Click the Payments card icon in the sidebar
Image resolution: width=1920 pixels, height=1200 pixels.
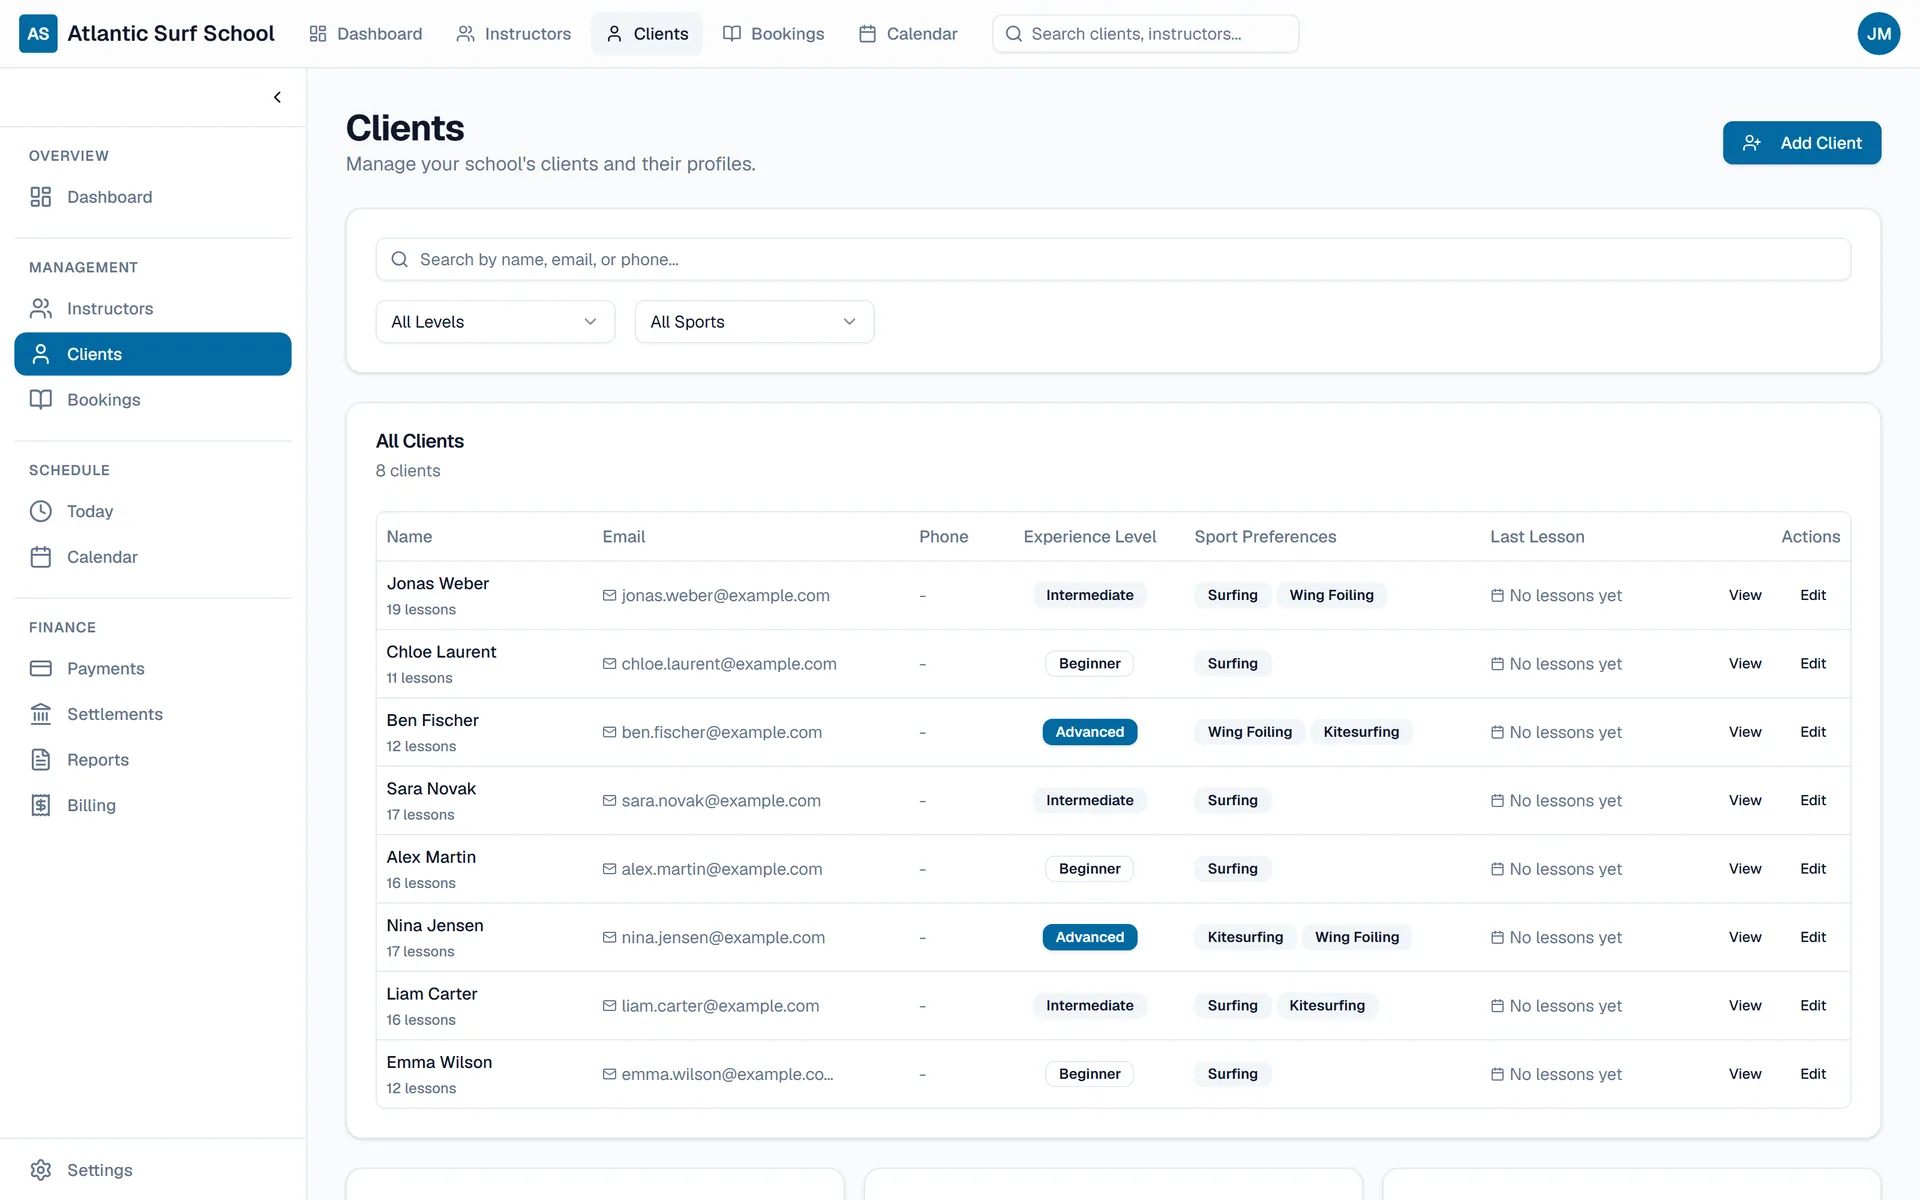41,668
